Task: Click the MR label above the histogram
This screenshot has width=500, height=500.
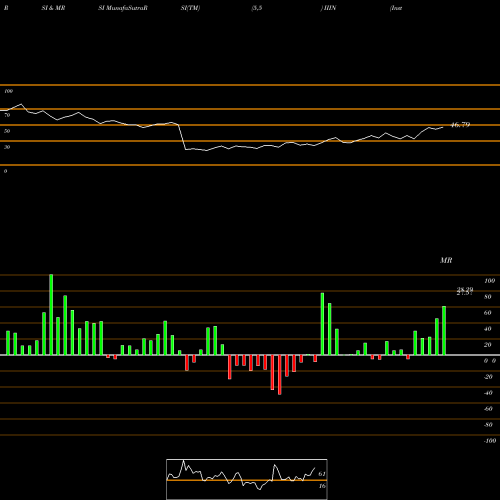Action: click(x=446, y=260)
